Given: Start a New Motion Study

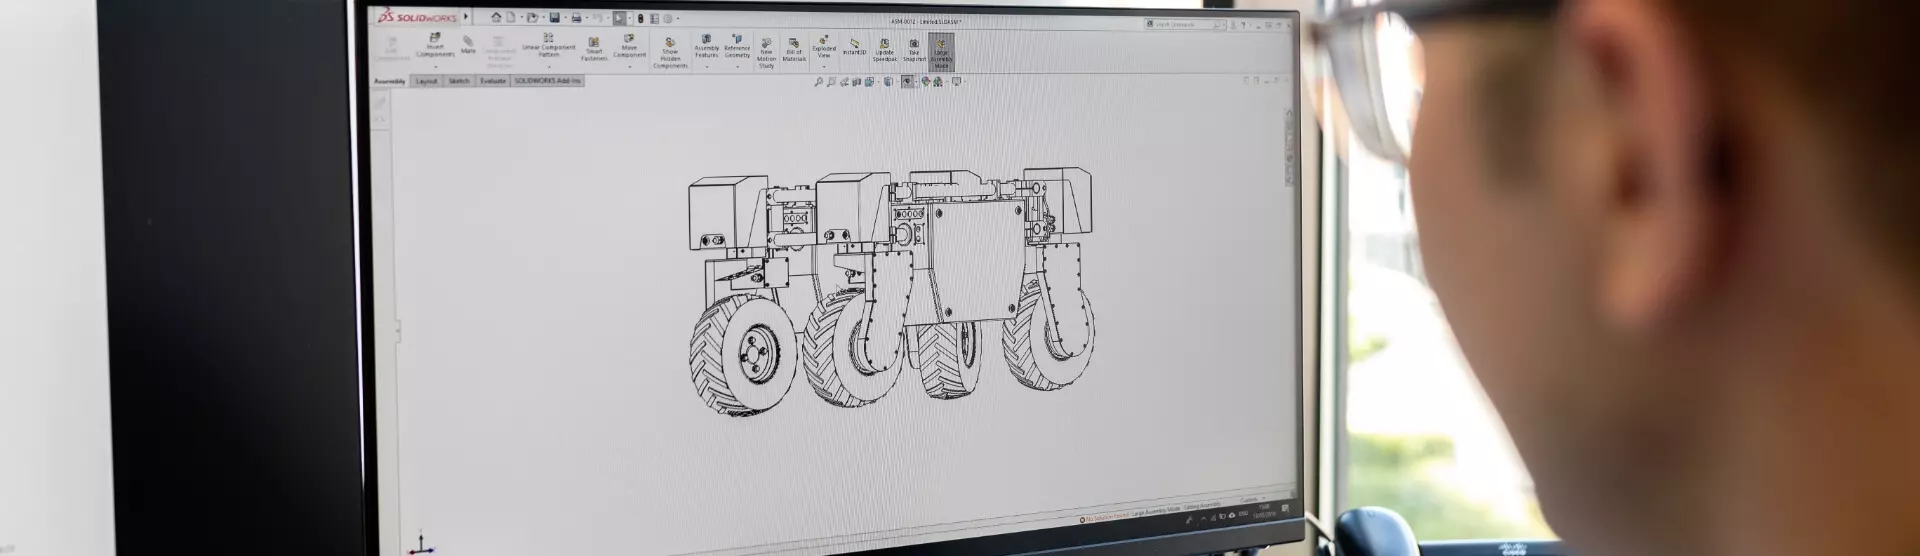Looking at the screenshot, I should pyautogui.click(x=766, y=53).
